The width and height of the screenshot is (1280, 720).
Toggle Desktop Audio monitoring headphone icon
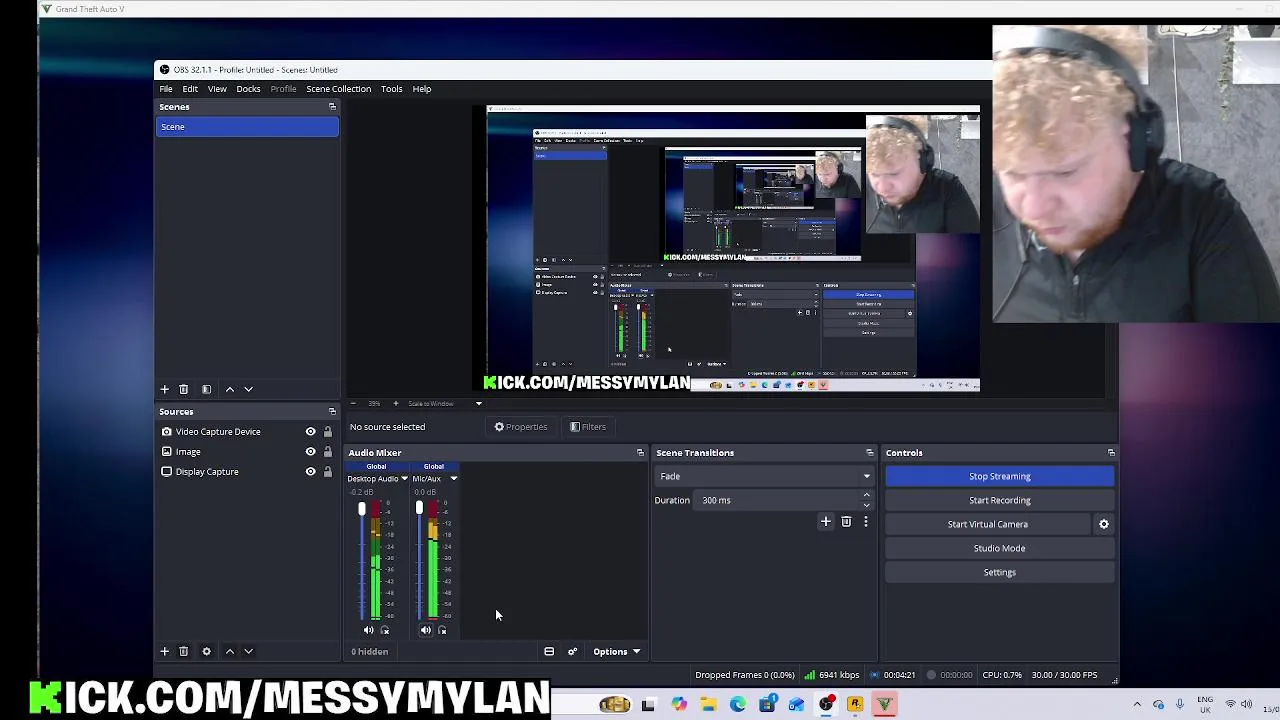click(385, 630)
